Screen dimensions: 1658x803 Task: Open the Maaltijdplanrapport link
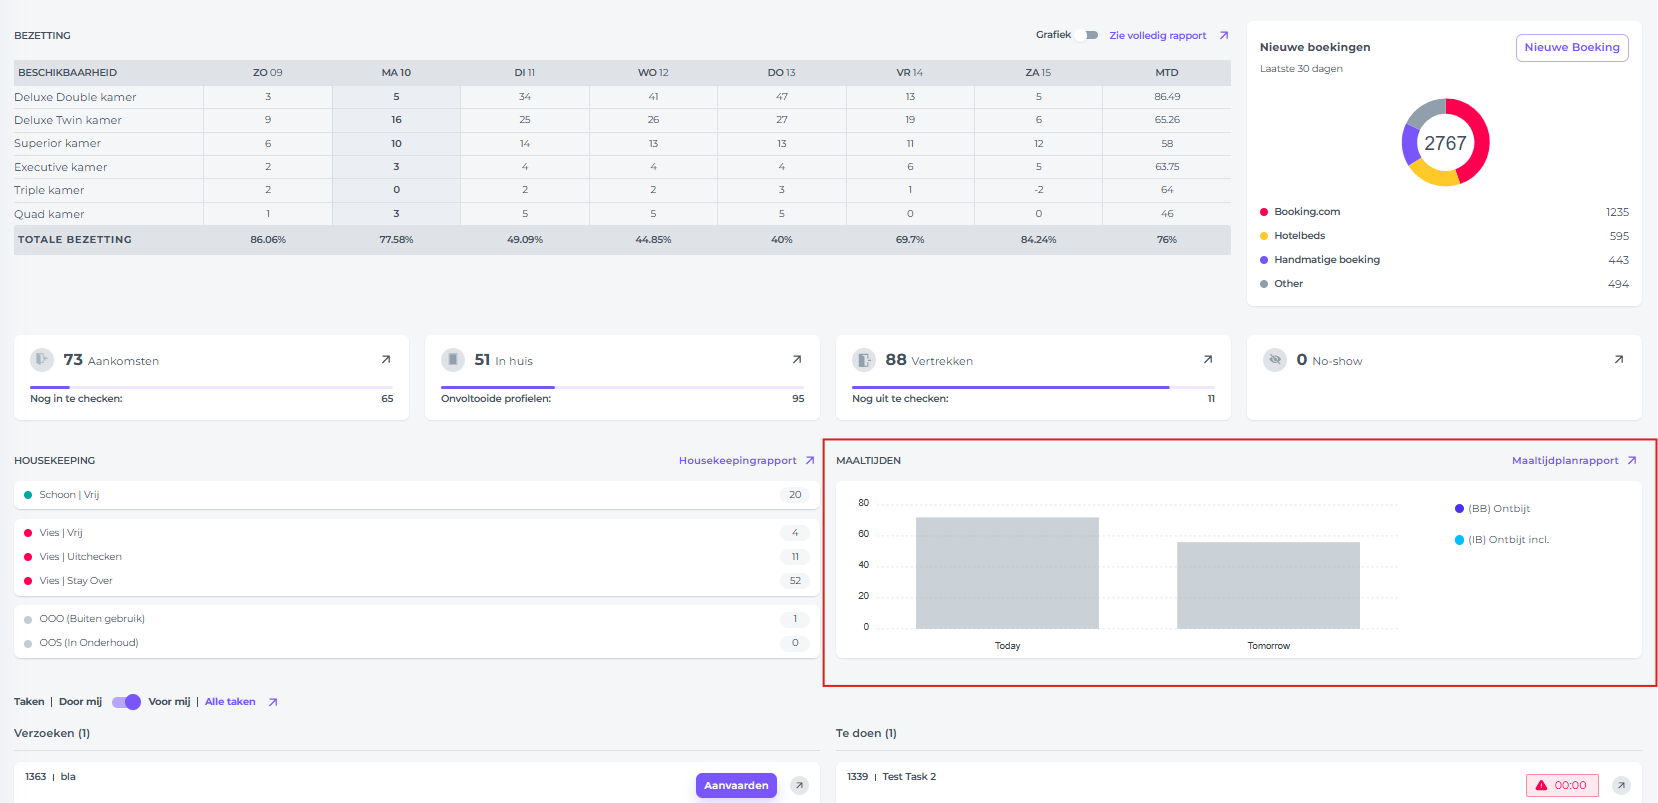[1564, 461]
